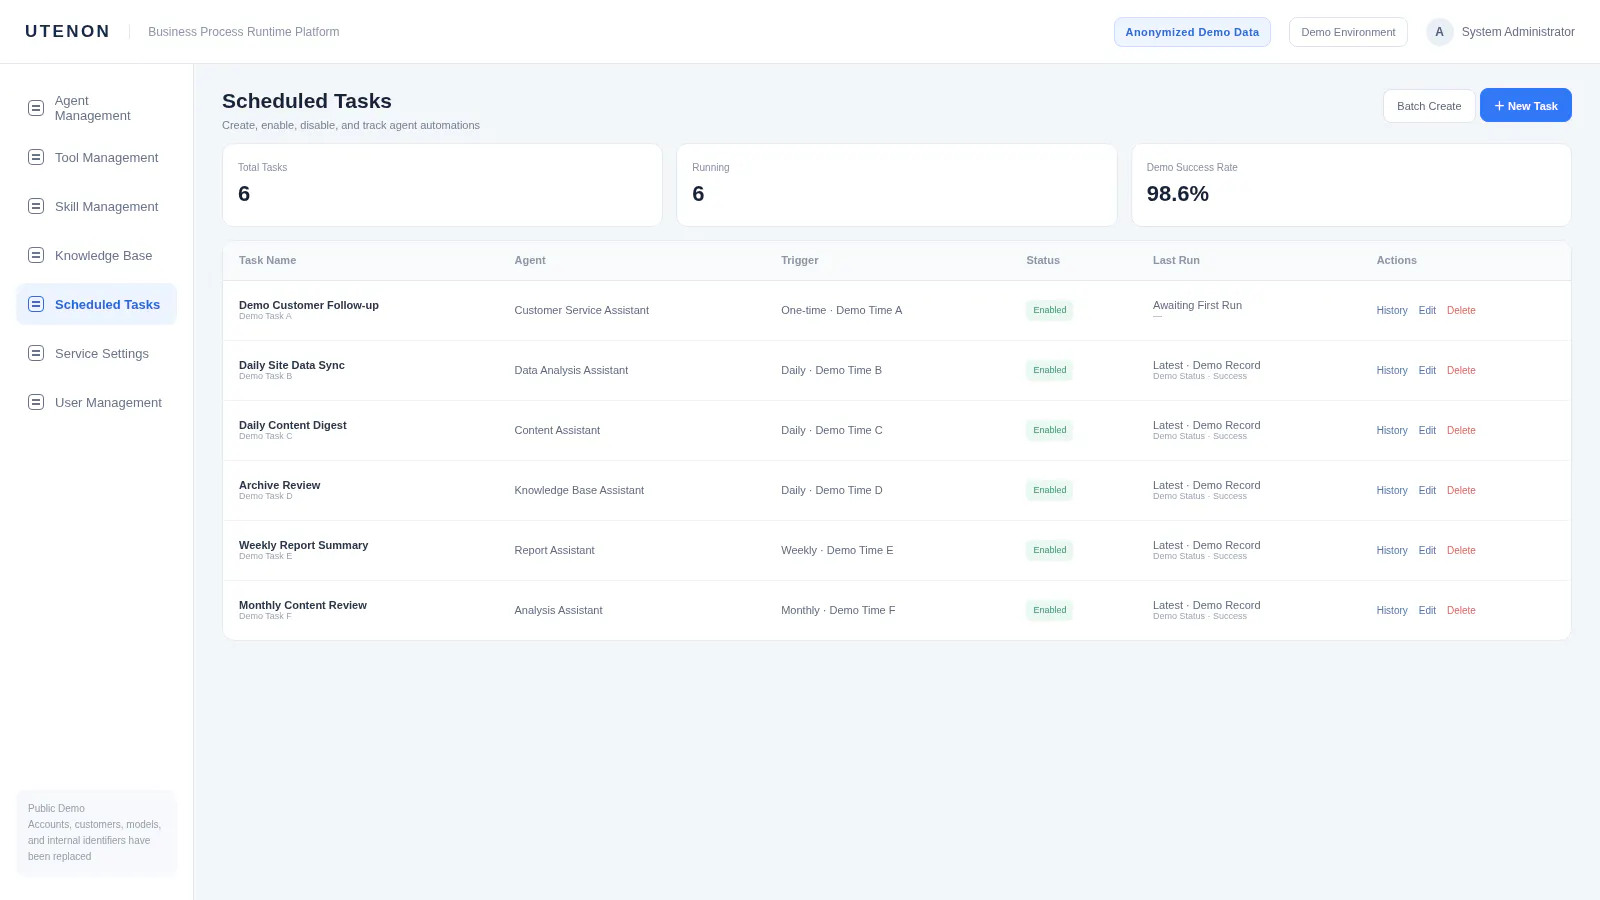Create a task with New Task button
The image size is (1600, 900).
pos(1525,105)
